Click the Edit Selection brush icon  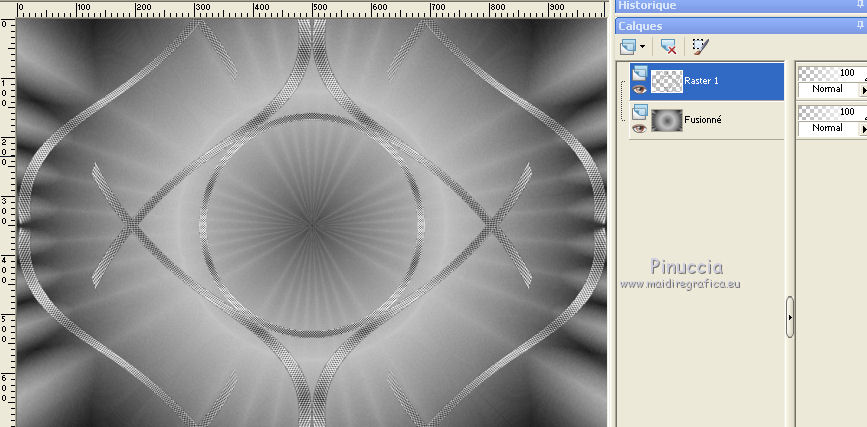[701, 46]
